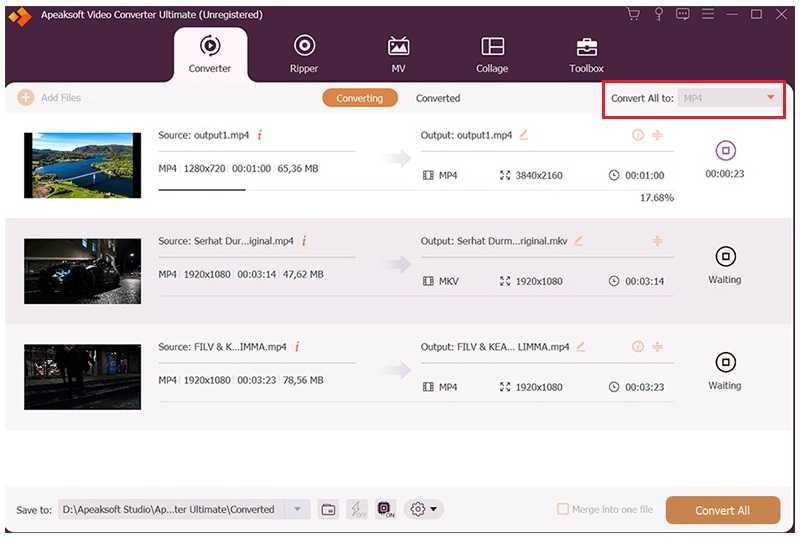800x540 pixels.
Task: Open the Toolbox tab
Action: tap(586, 54)
